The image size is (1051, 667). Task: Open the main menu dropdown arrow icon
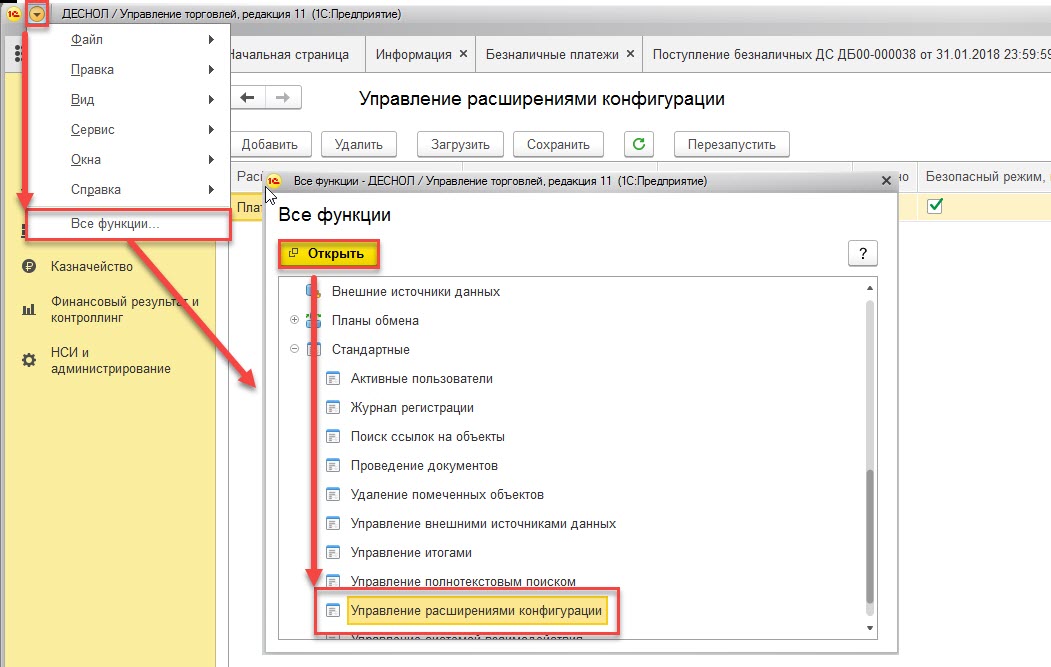[x=37, y=13]
